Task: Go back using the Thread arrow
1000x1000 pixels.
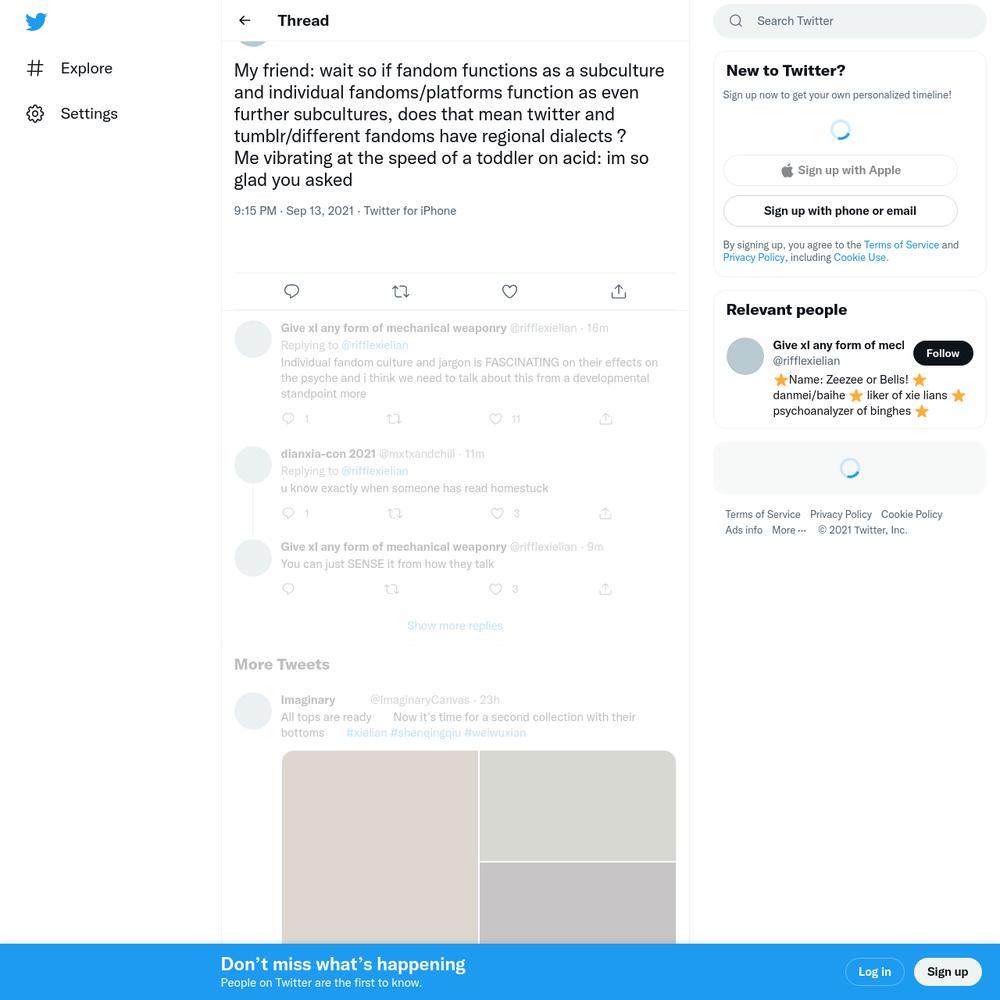Action: (244, 20)
